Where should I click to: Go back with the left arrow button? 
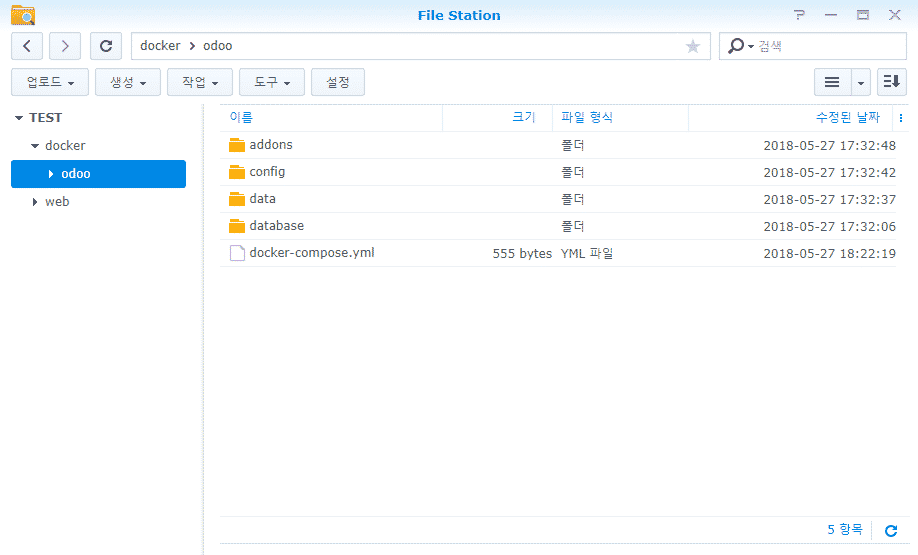(27, 46)
